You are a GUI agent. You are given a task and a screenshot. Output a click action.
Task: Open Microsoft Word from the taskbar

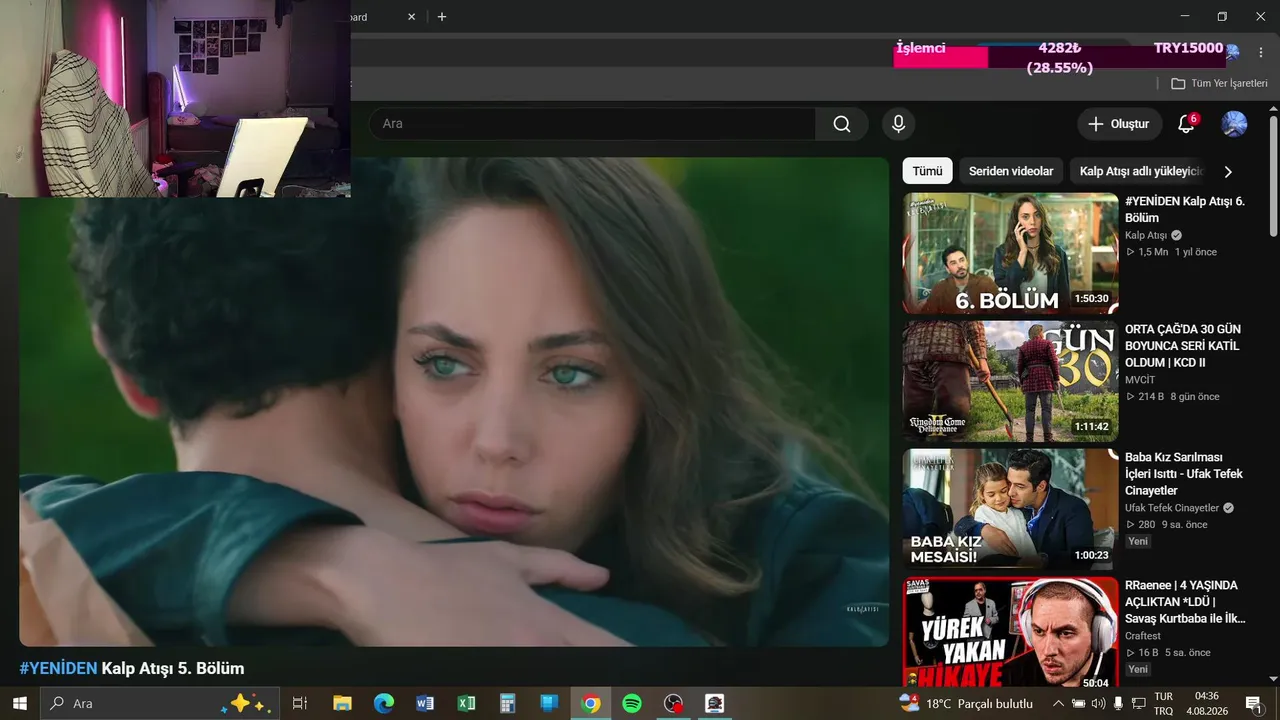[425, 703]
